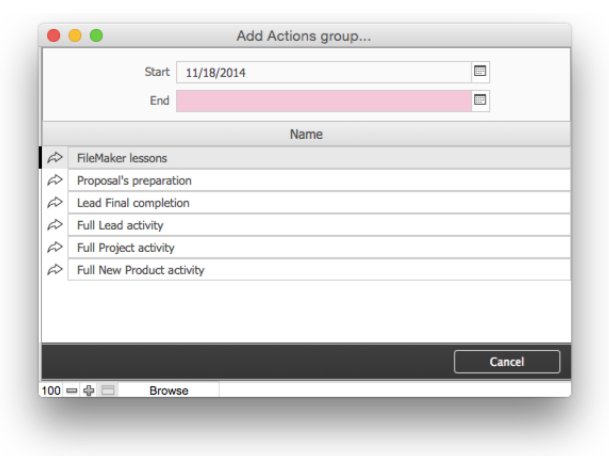Select the Full Project activity row
The width and height of the screenshot is (609, 456).
pos(318,248)
